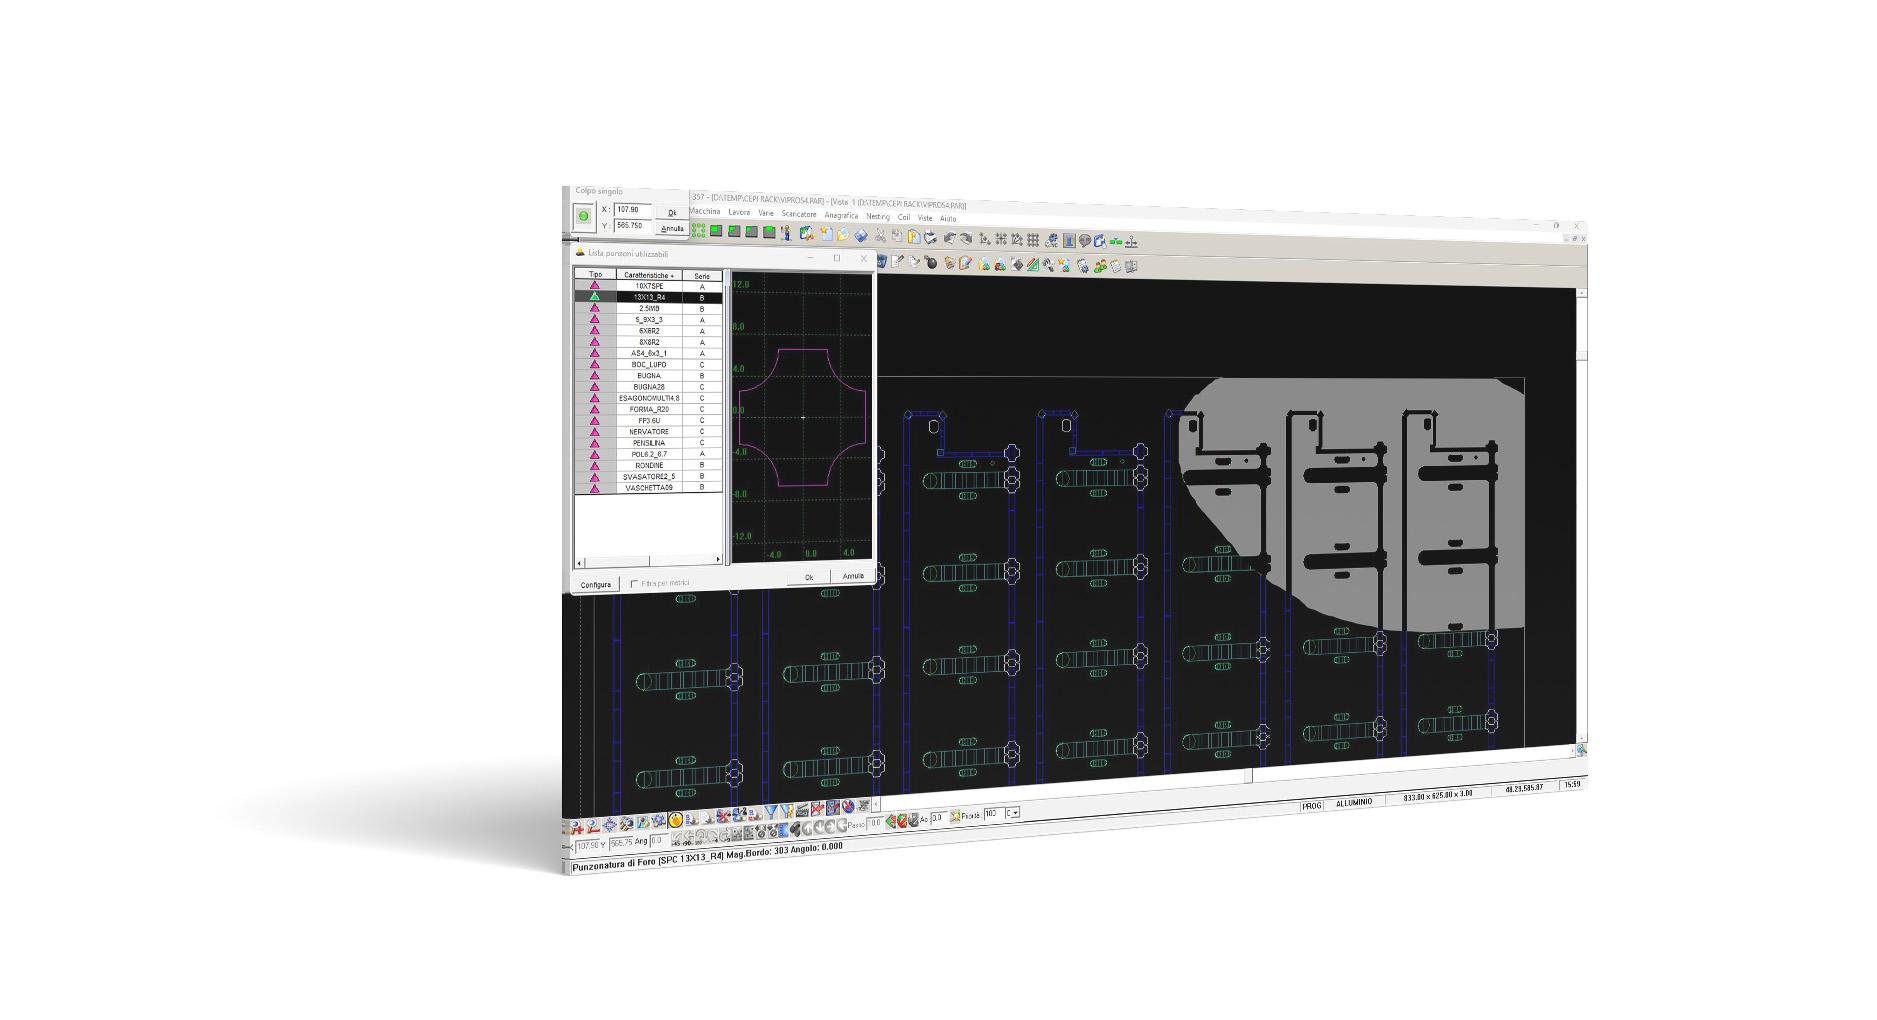Open the Scaricatore menu
Viewport: 1877px width, 1020px height.
pos(798,215)
